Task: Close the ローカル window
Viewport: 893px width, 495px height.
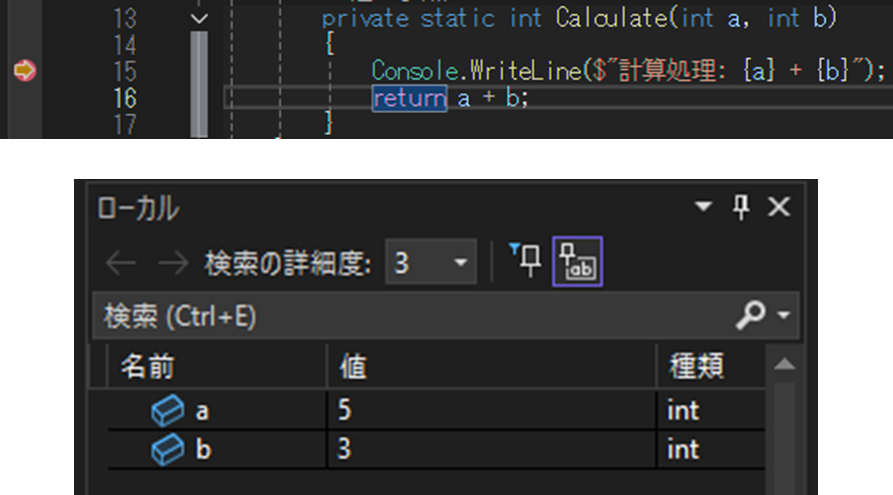Action: (779, 207)
